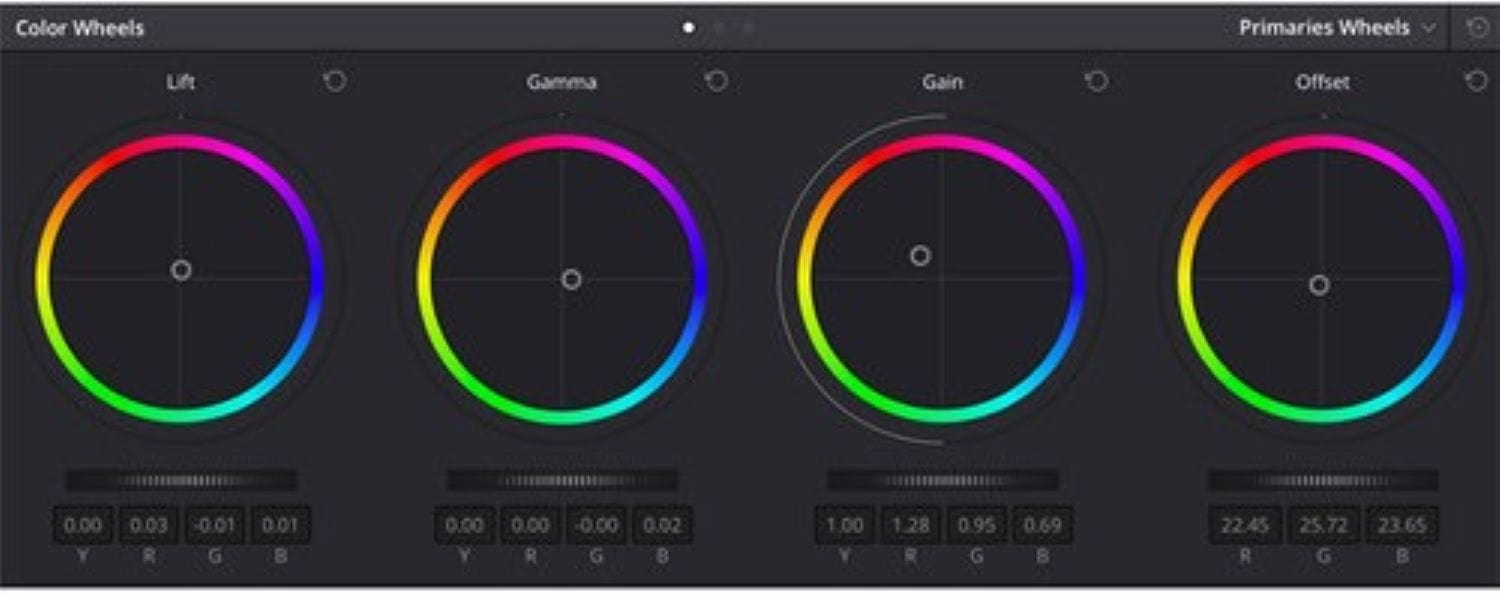
Task: Select the first palette page dot
Action: [x=688, y=28]
